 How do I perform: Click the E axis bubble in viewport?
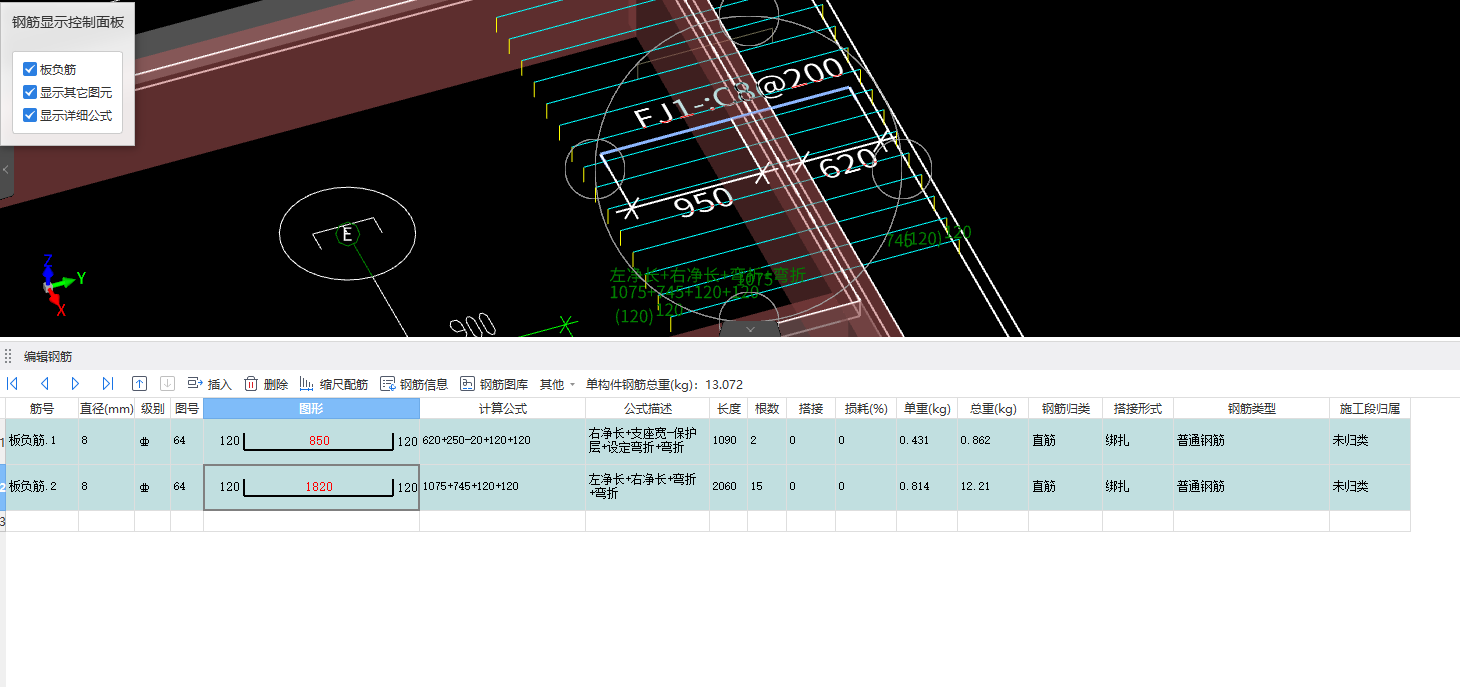(347, 235)
